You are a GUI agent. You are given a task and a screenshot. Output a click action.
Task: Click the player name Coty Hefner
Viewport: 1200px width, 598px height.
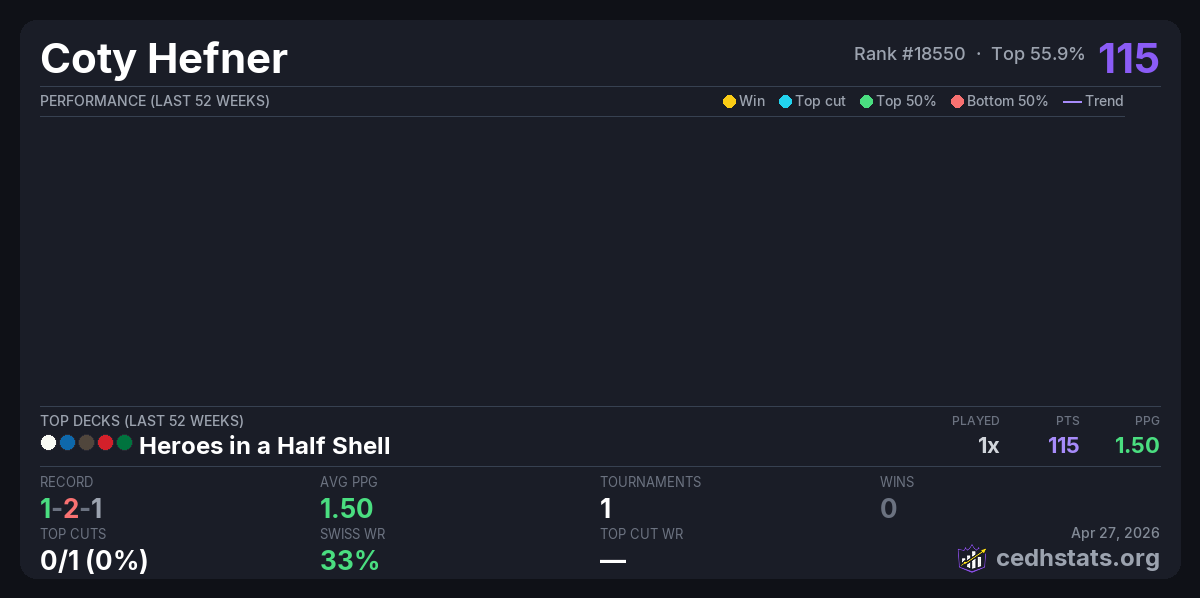click(164, 59)
